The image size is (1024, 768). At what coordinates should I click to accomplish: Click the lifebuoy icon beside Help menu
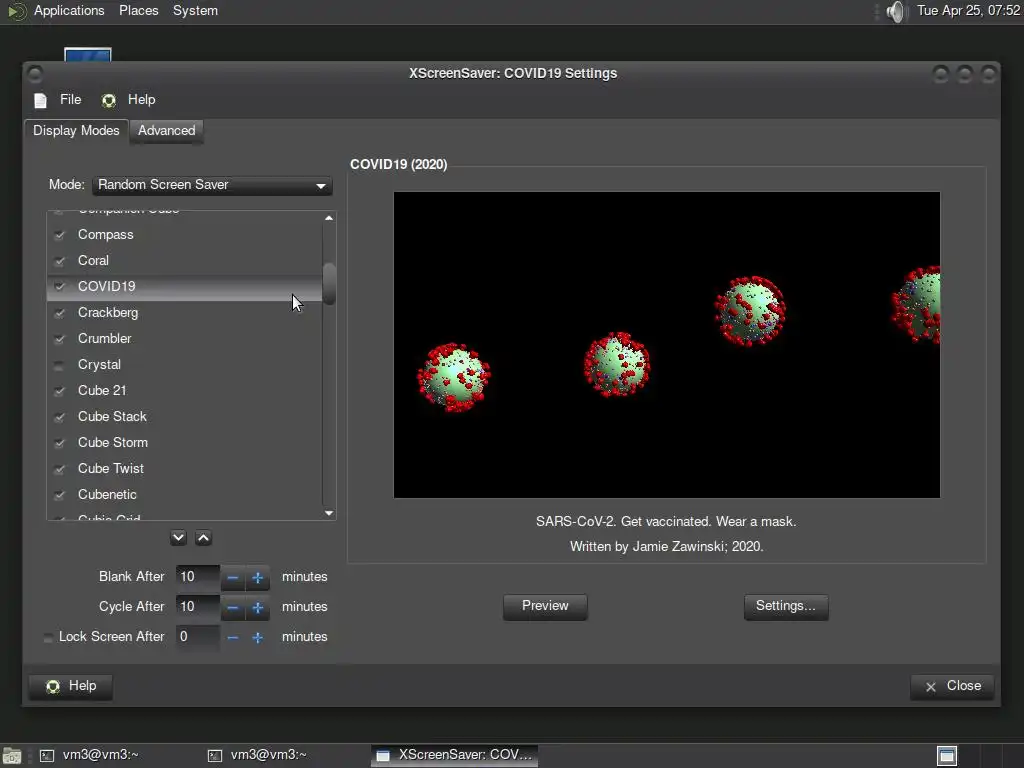[x=108, y=100]
